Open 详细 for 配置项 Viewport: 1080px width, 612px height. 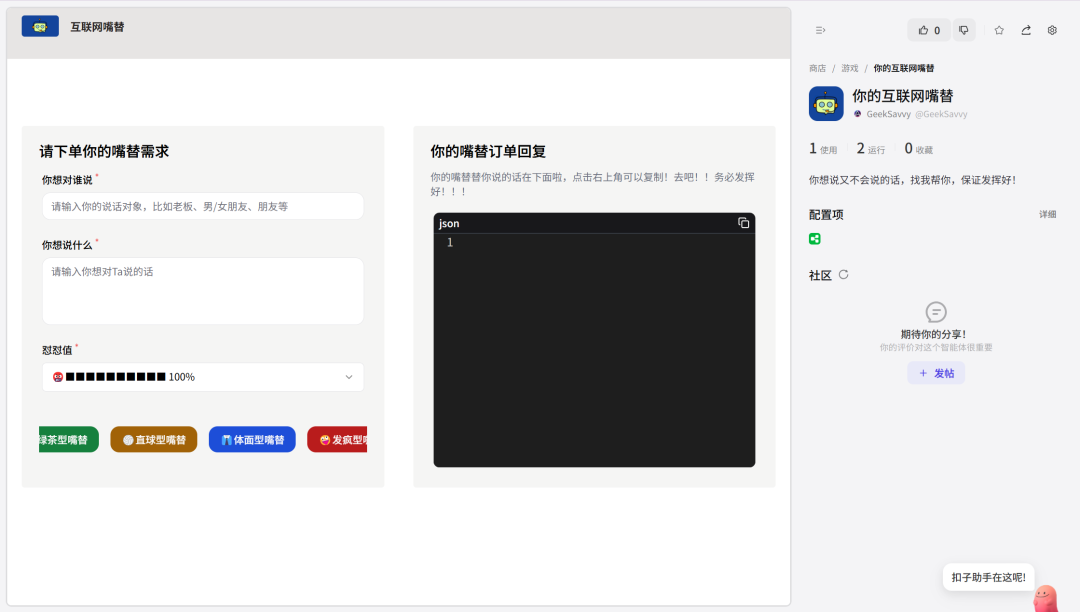tap(1048, 214)
